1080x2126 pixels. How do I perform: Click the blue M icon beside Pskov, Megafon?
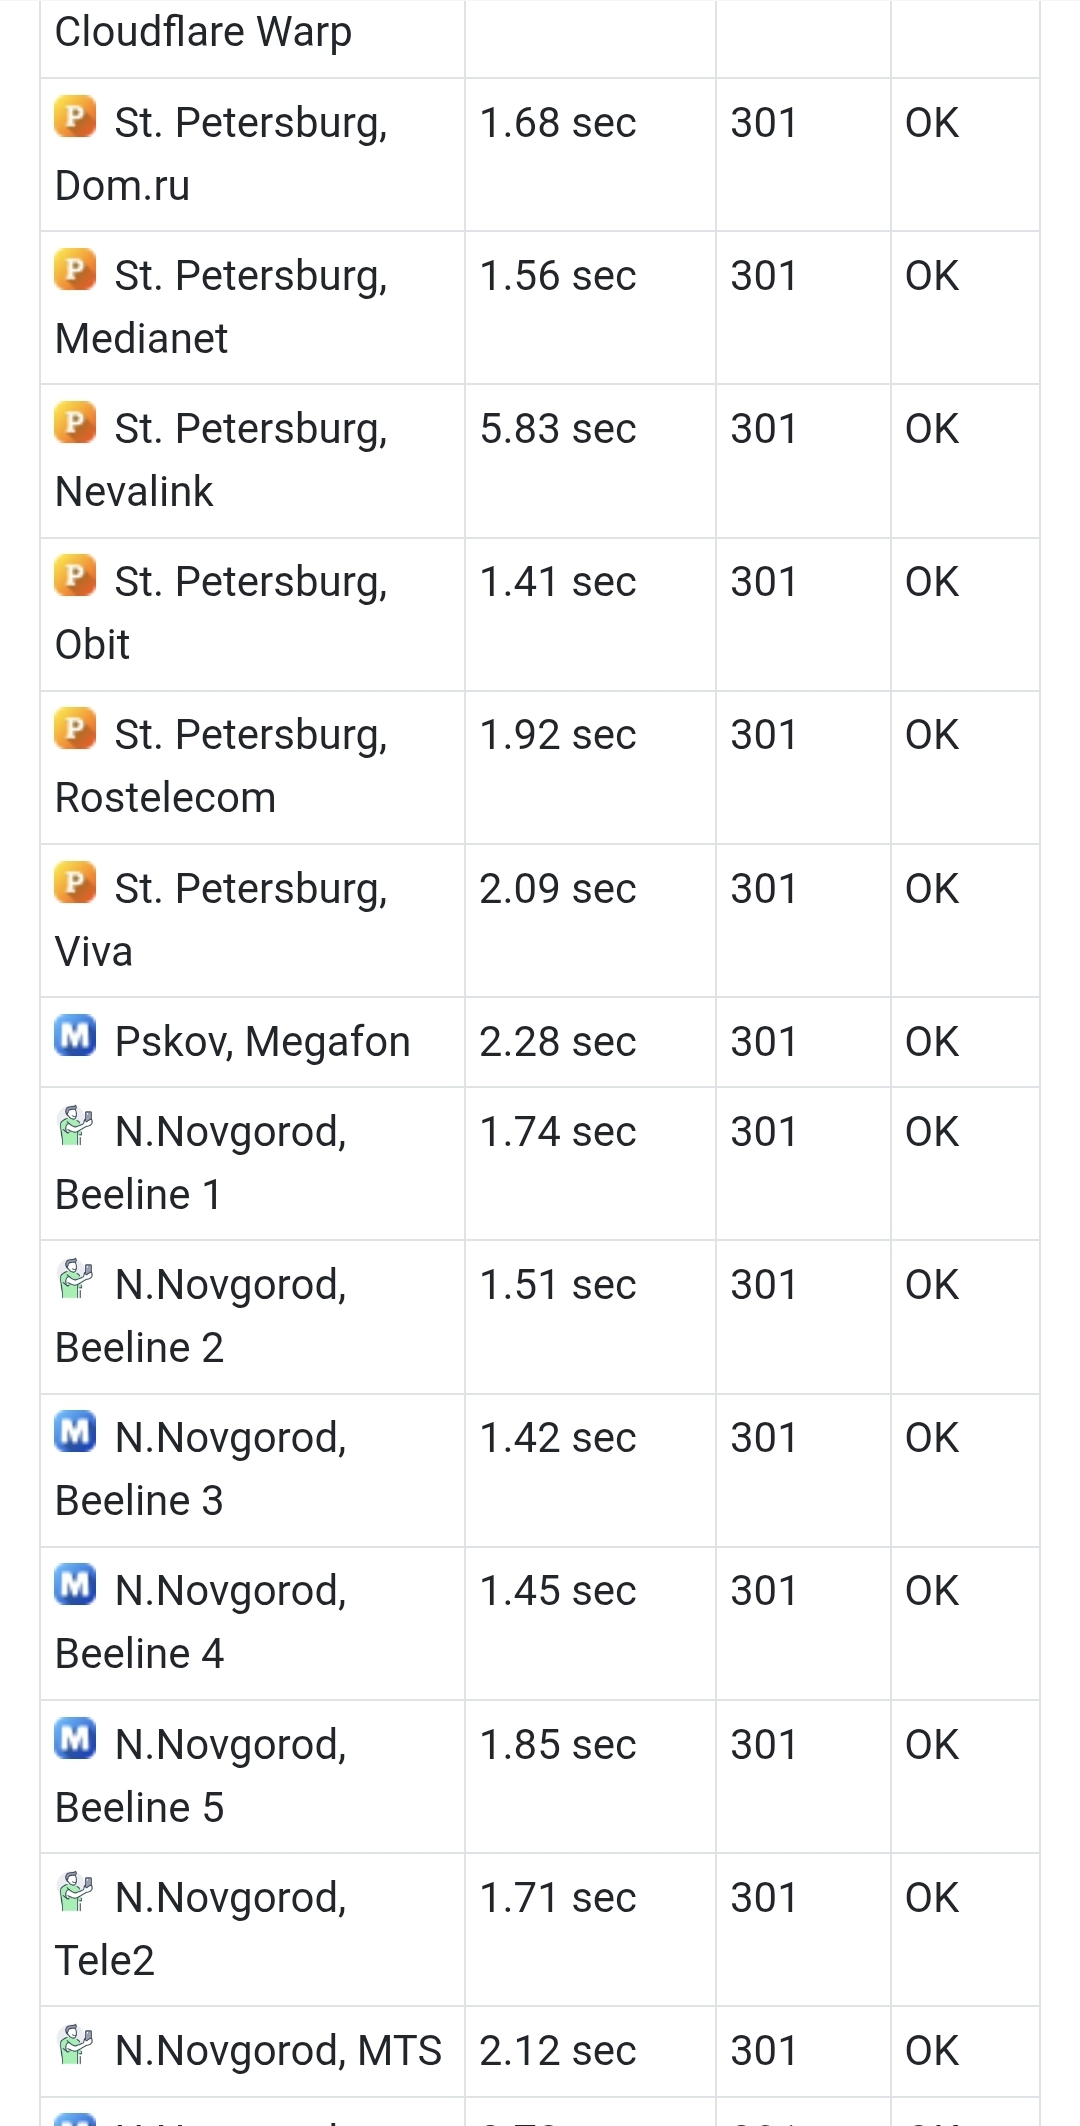pos(75,1035)
